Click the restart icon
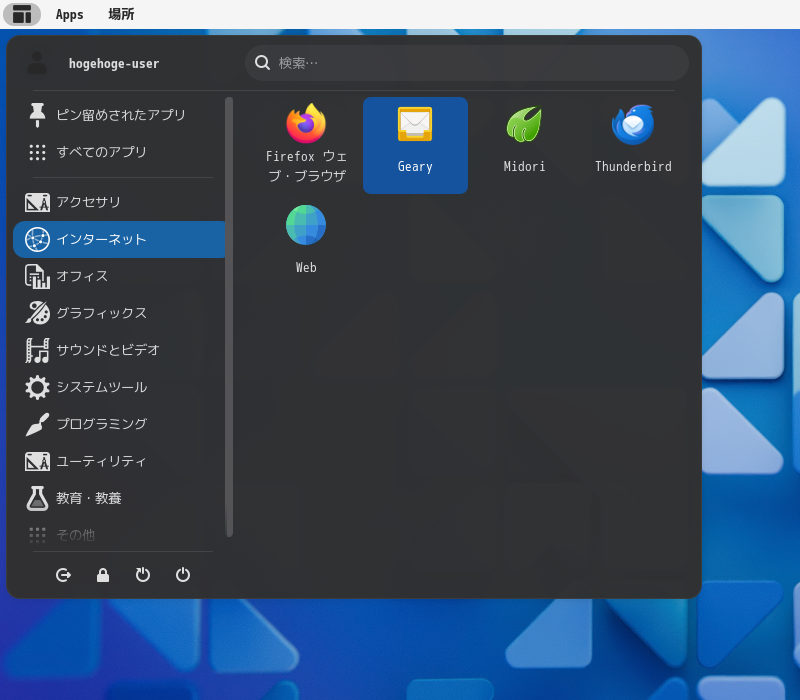The height and width of the screenshot is (700, 800). [143, 575]
